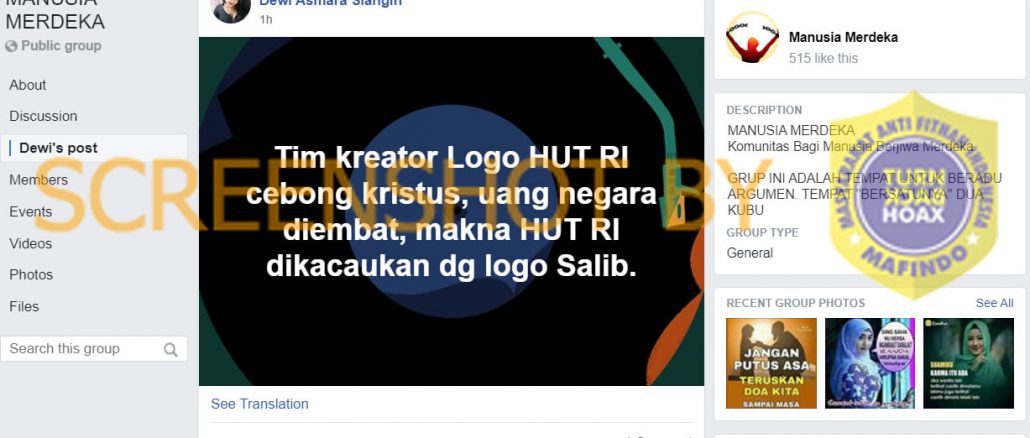Viewport: 1030px width, 438px height.
Task: Open the Jangan Putus Asa photo thumbnail
Action: 771,363
